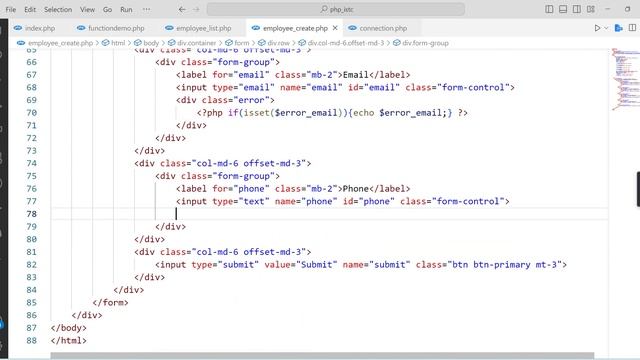Open the Customize Layout icon
This screenshot has height=360, width=640.
tap(591, 9)
